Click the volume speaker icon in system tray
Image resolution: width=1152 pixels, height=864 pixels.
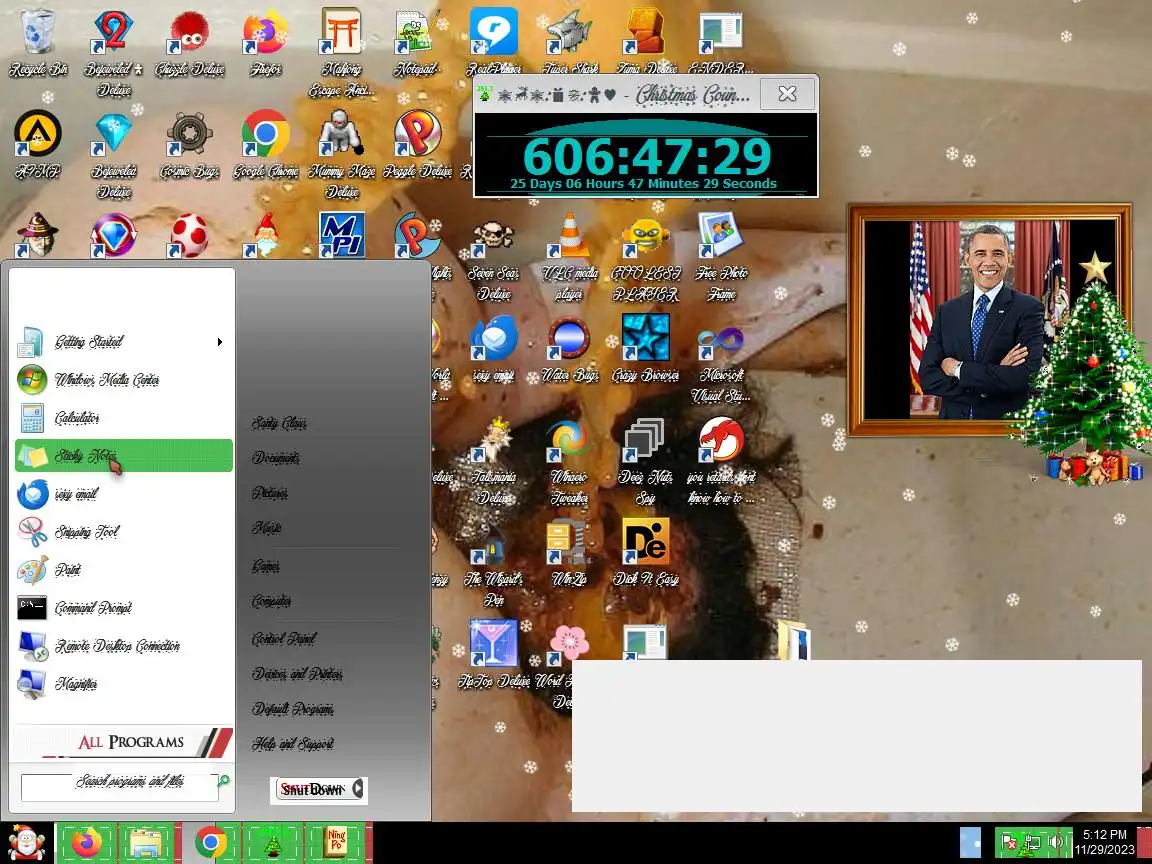(1055, 843)
